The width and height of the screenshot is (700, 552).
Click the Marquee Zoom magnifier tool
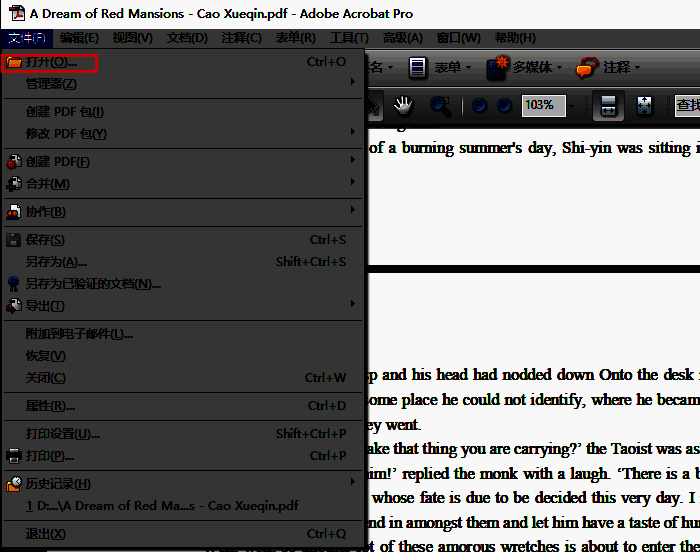pos(441,105)
